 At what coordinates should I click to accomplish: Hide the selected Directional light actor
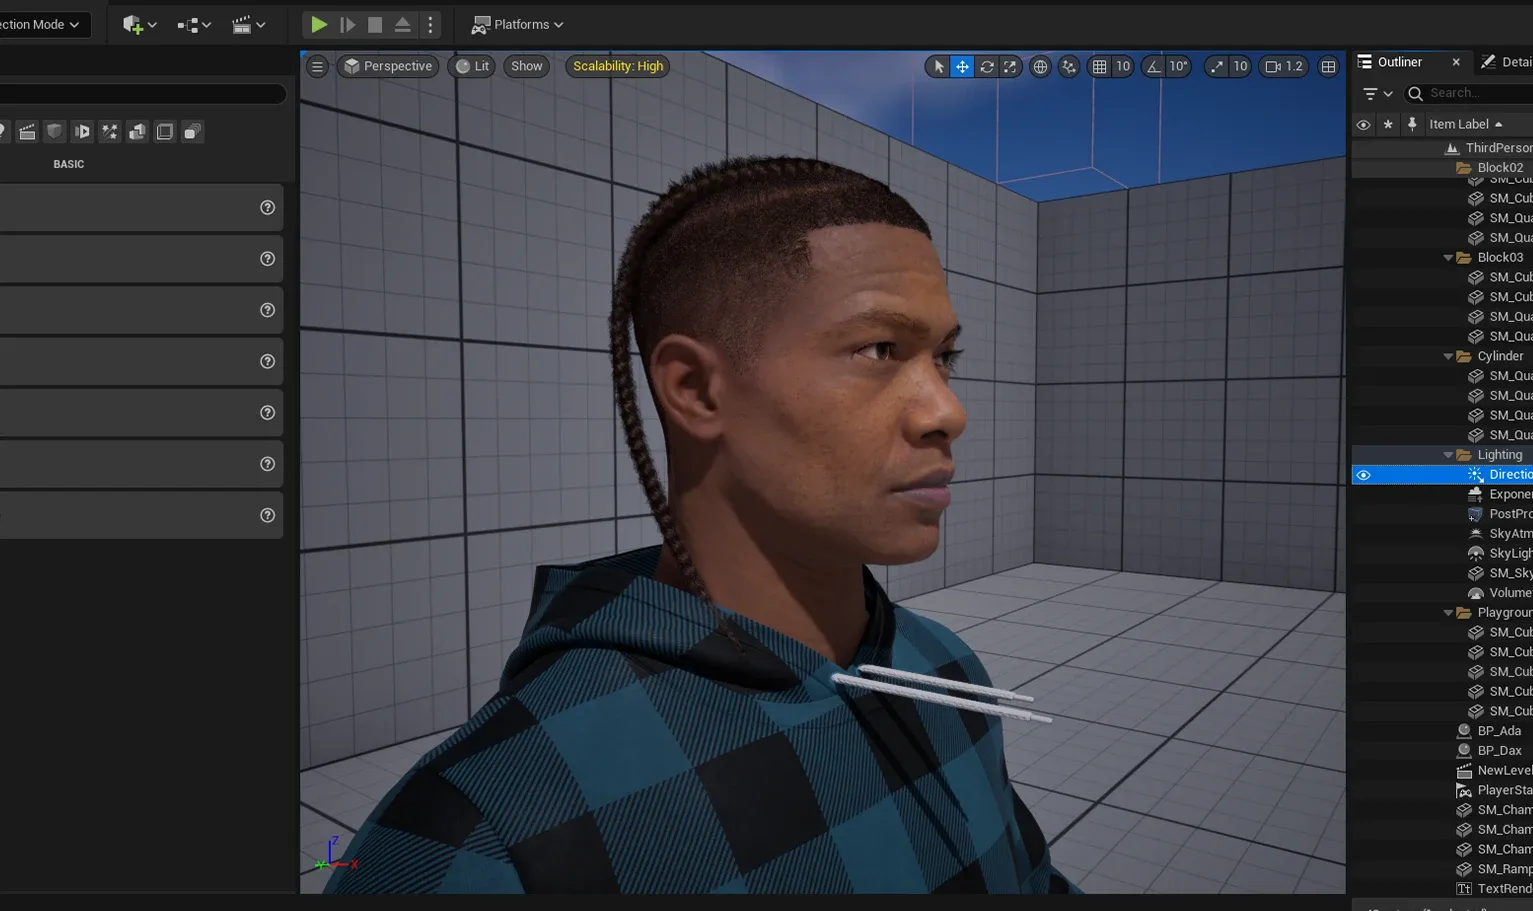(x=1363, y=475)
